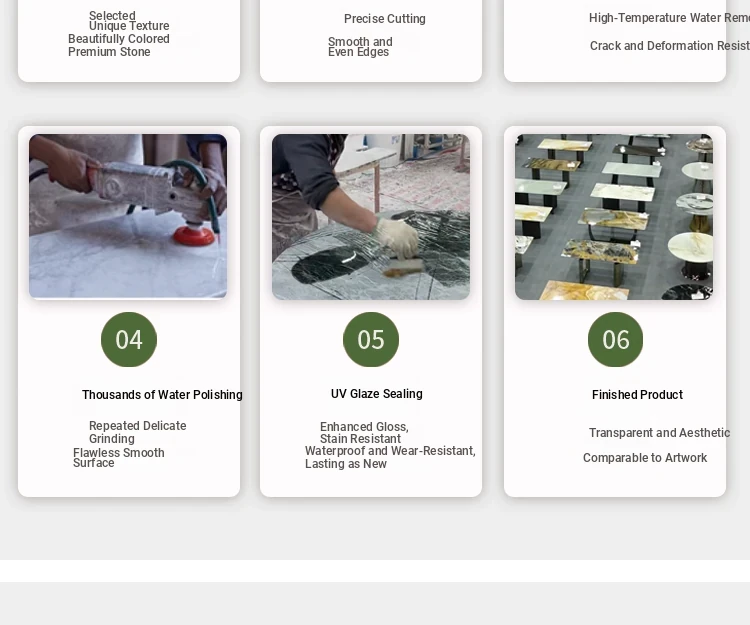Click the green 05 step circle
The image size is (750, 625).
pyautogui.click(x=371, y=340)
